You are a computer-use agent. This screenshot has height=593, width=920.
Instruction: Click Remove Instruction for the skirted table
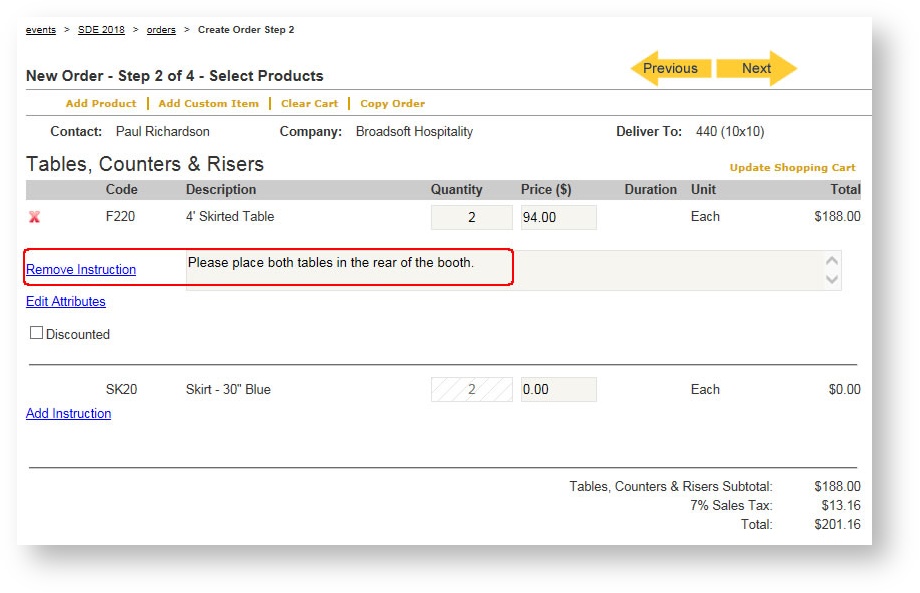[x=81, y=269]
